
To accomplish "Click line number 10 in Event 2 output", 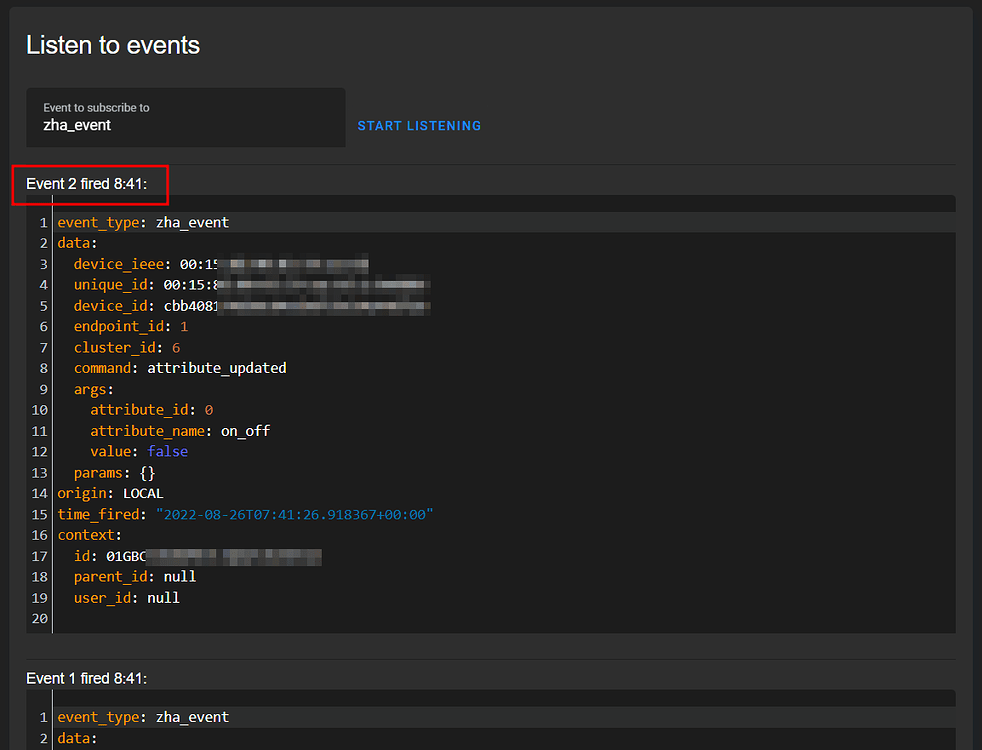I will point(39,409).
